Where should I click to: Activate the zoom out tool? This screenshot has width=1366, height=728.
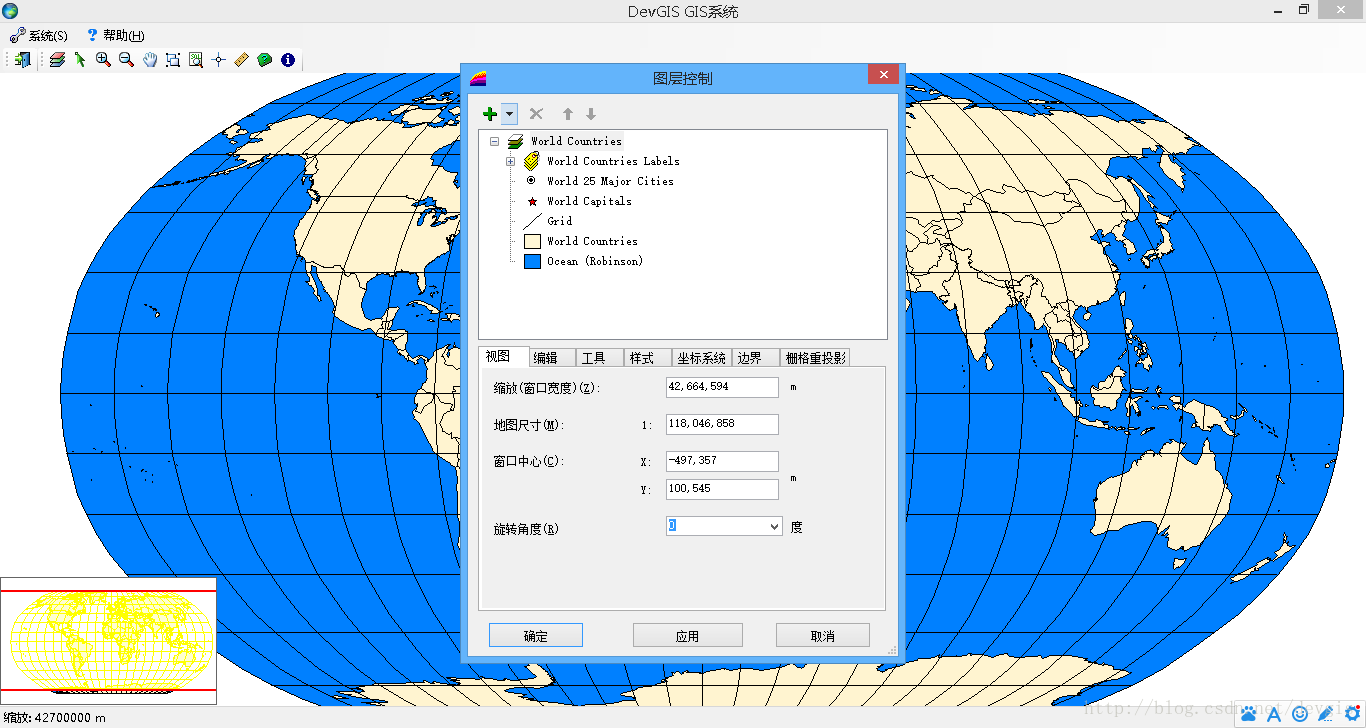pos(126,60)
